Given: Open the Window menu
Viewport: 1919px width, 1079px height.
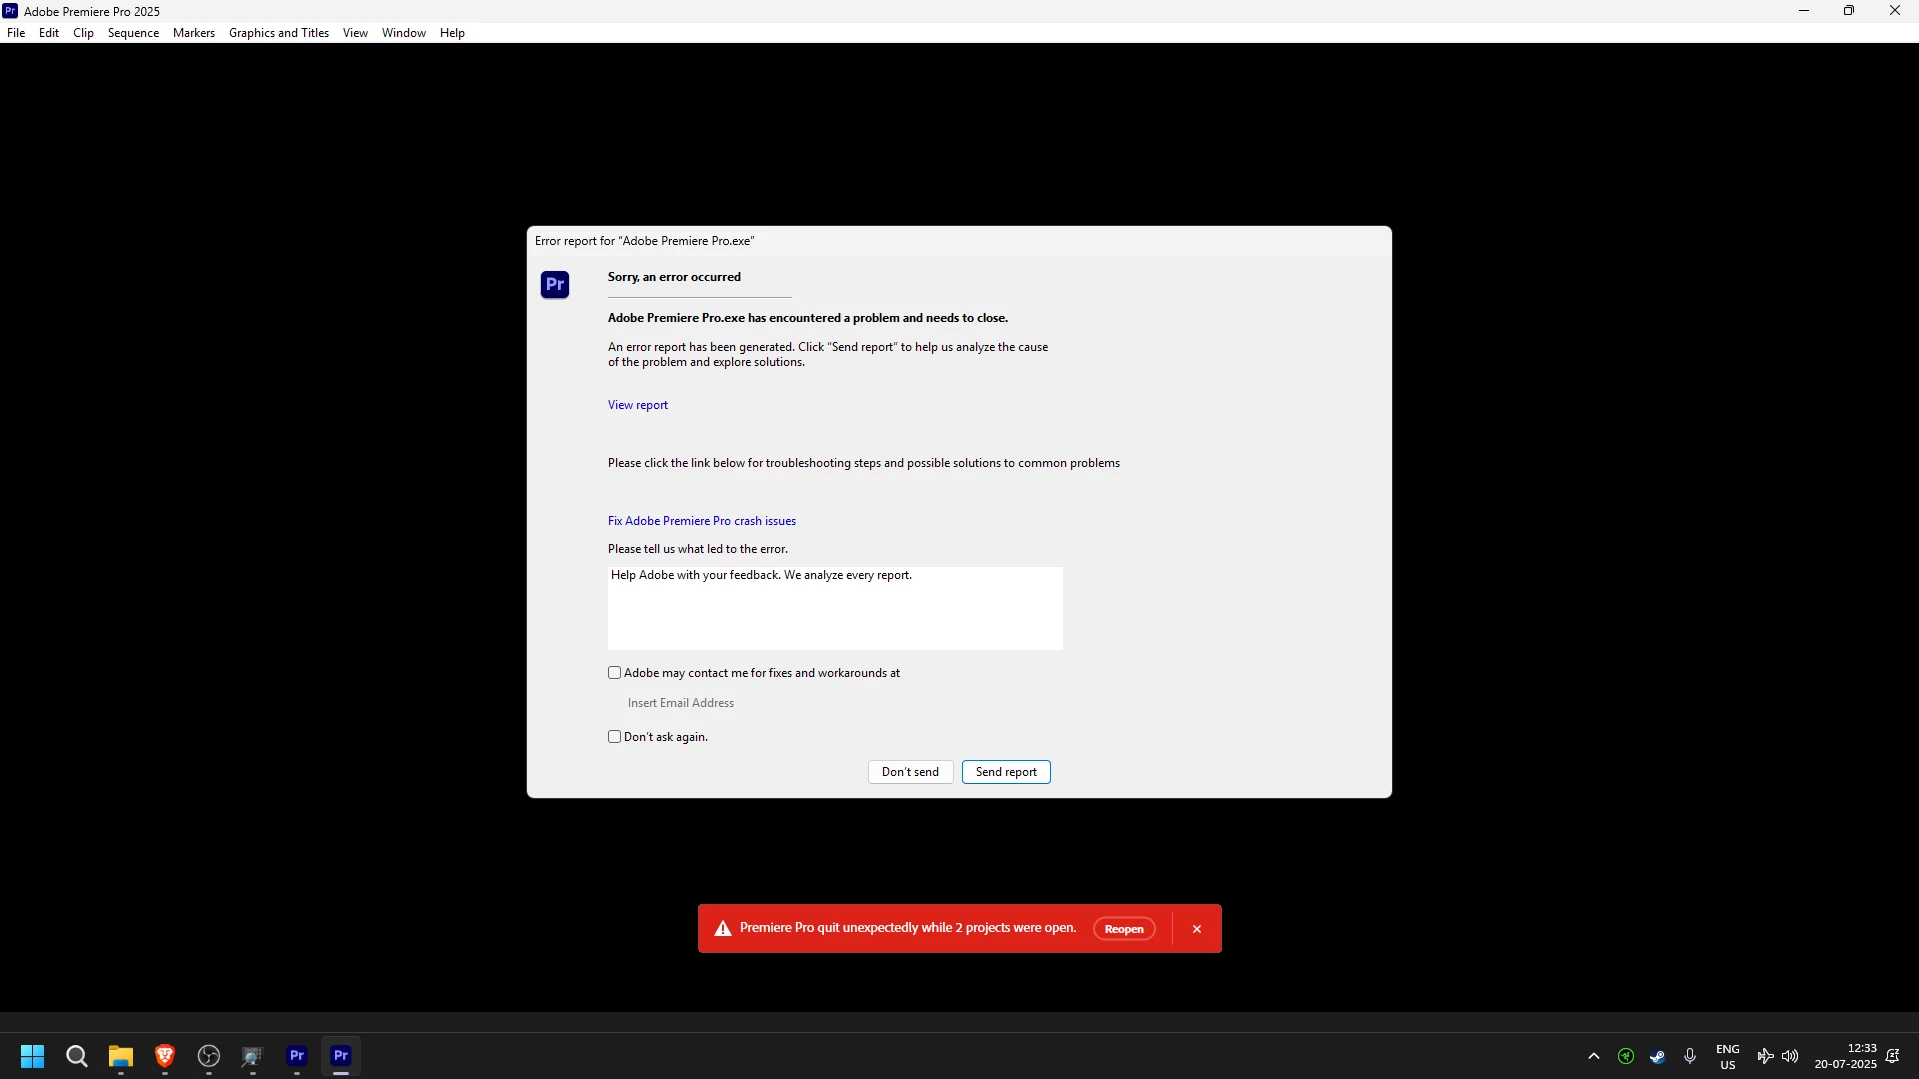Looking at the screenshot, I should click(404, 33).
